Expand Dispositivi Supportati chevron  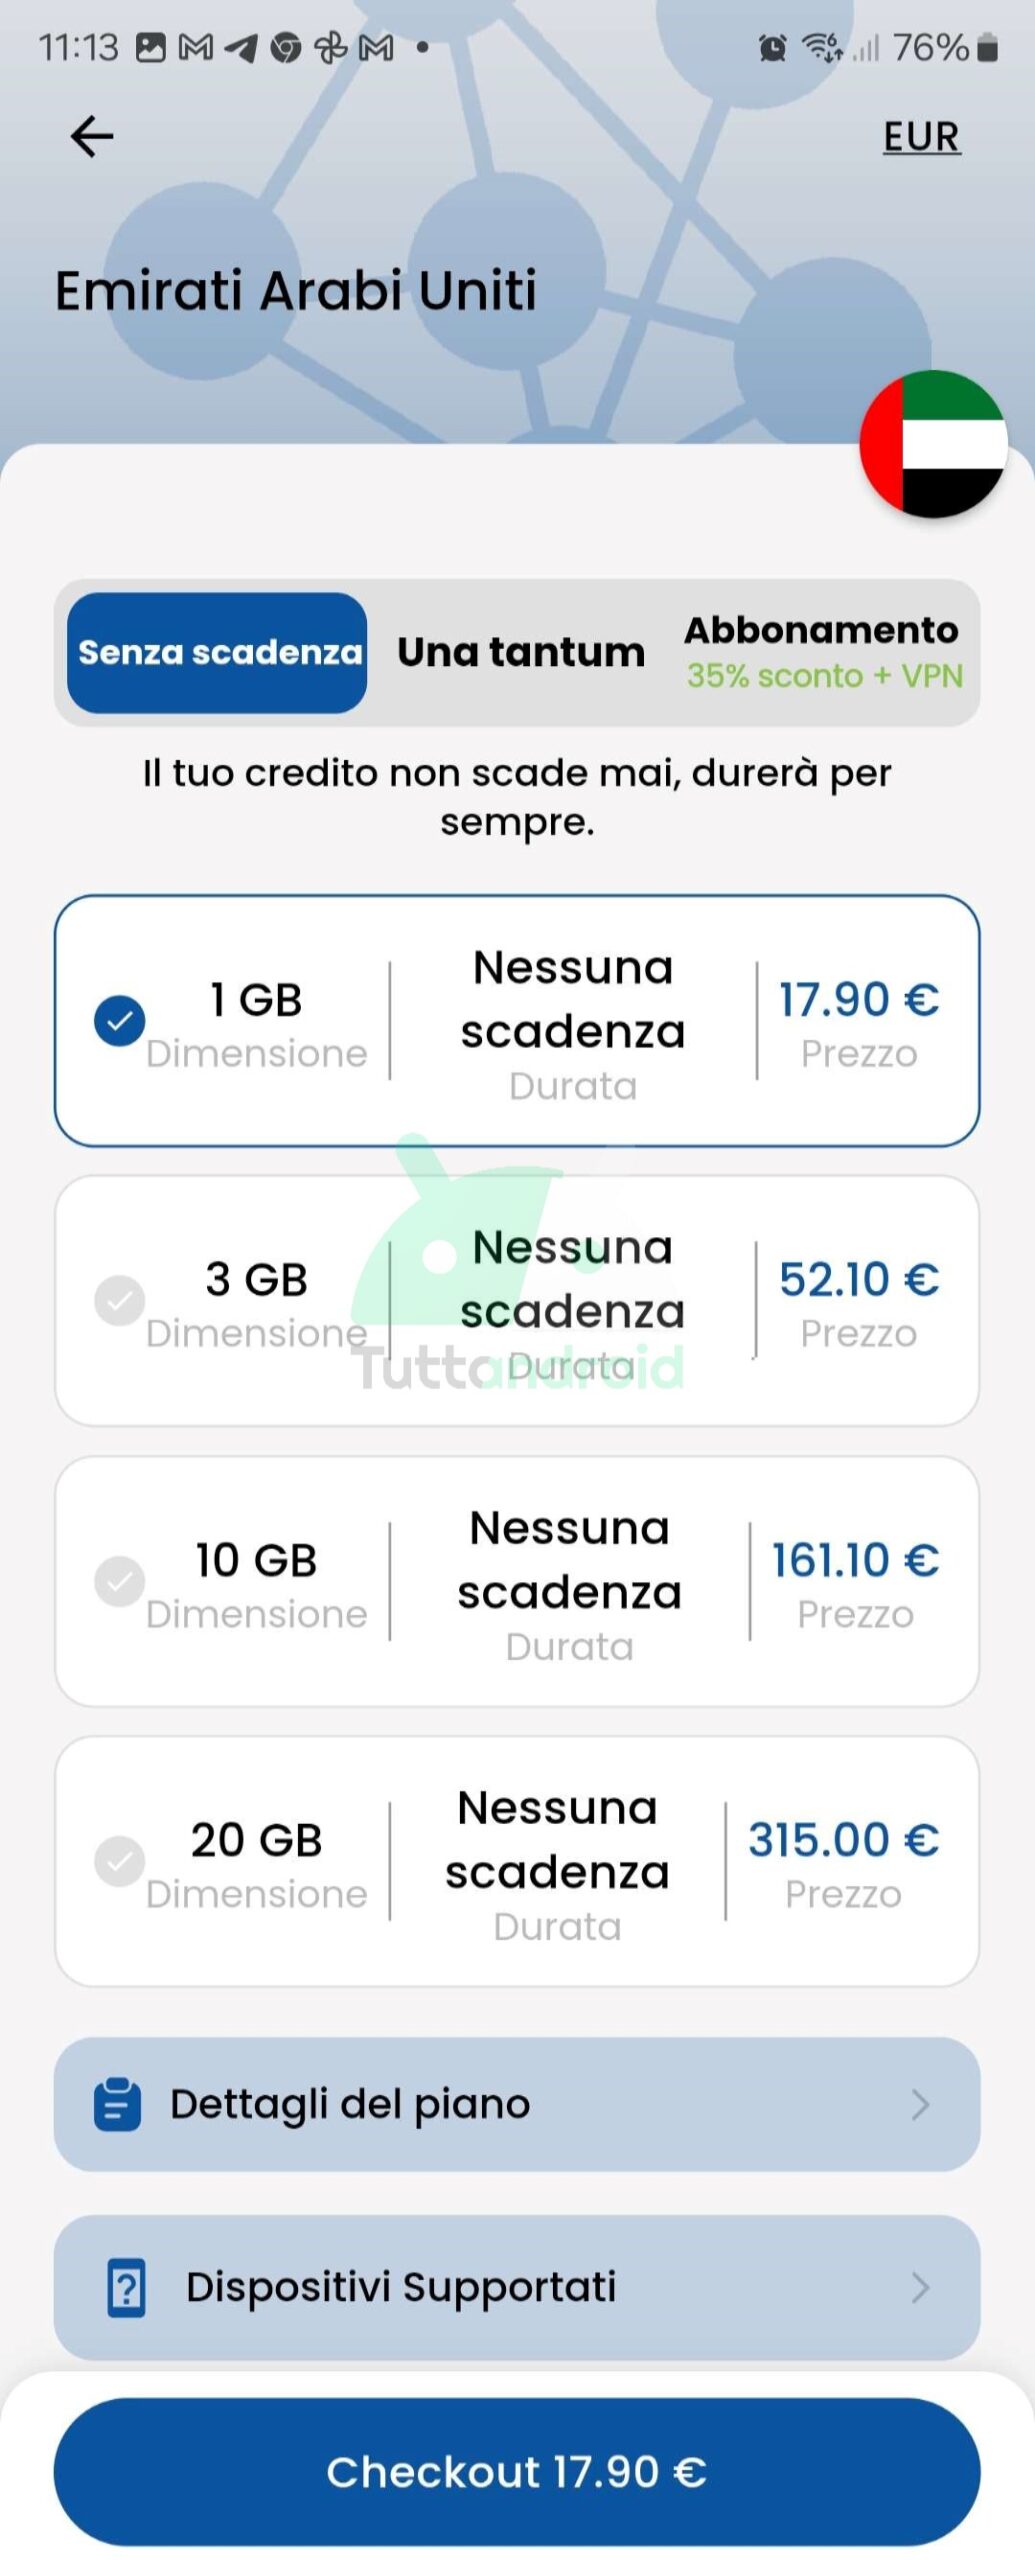click(x=920, y=2287)
